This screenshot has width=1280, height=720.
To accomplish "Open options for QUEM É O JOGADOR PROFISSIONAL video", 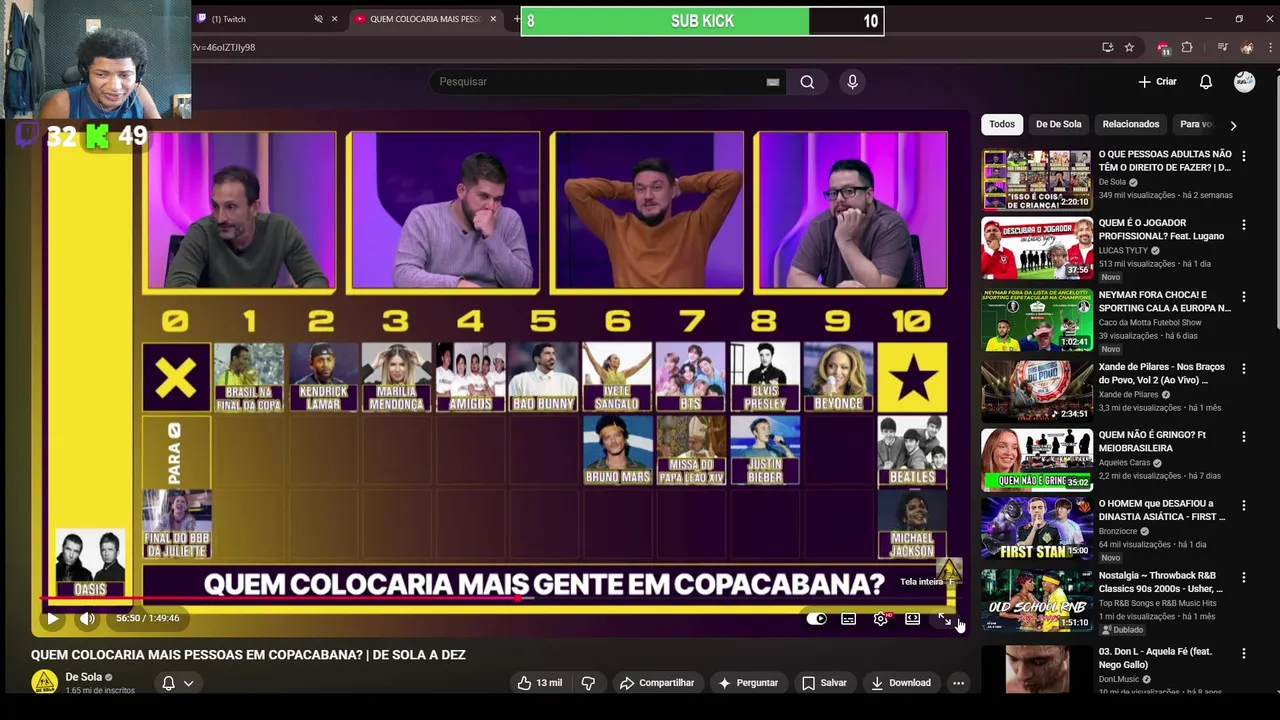I will click(x=1244, y=225).
